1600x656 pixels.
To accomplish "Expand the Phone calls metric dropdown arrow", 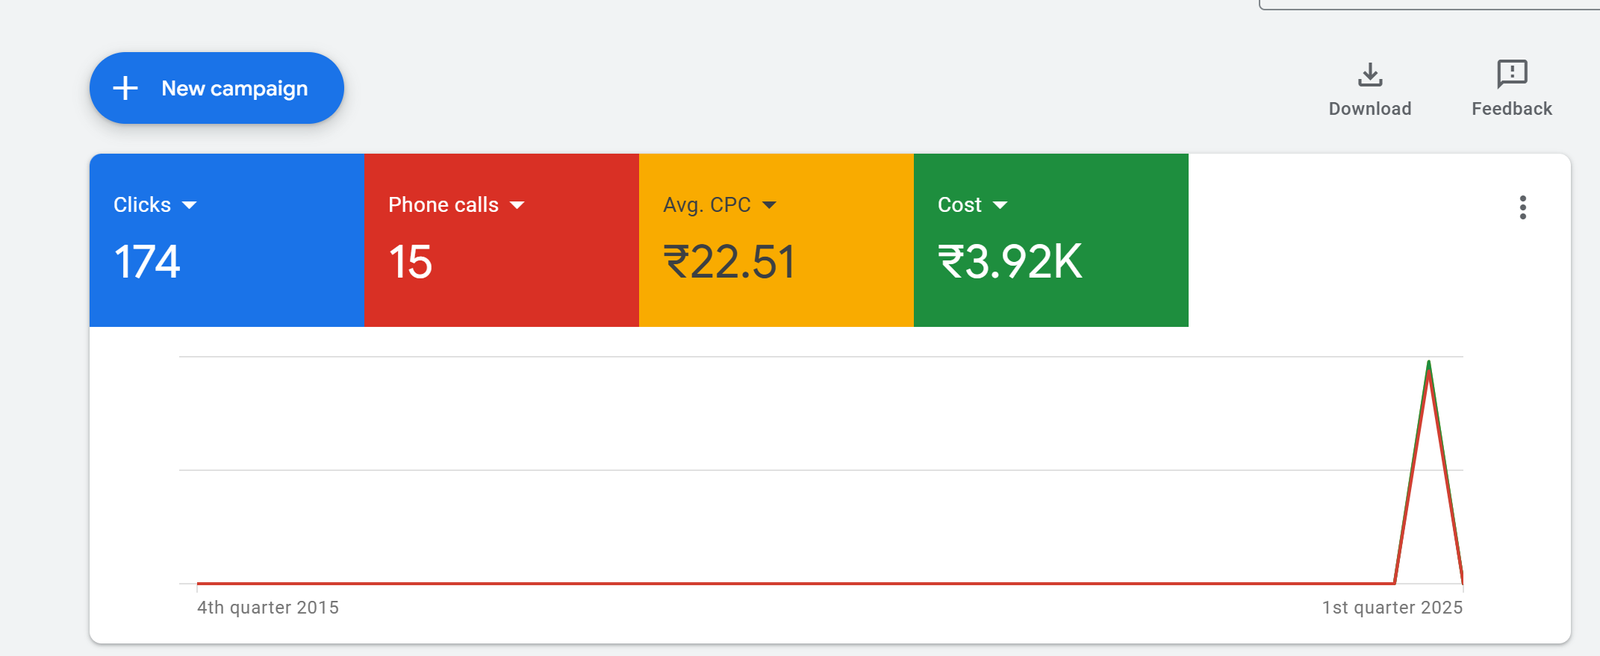I will [x=517, y=205].
